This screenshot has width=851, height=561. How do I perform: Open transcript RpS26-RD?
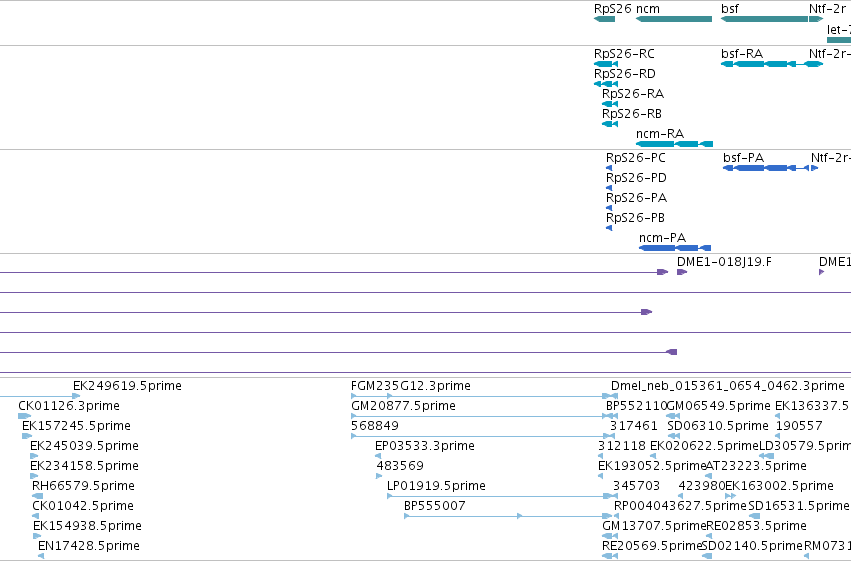[625, 74]
